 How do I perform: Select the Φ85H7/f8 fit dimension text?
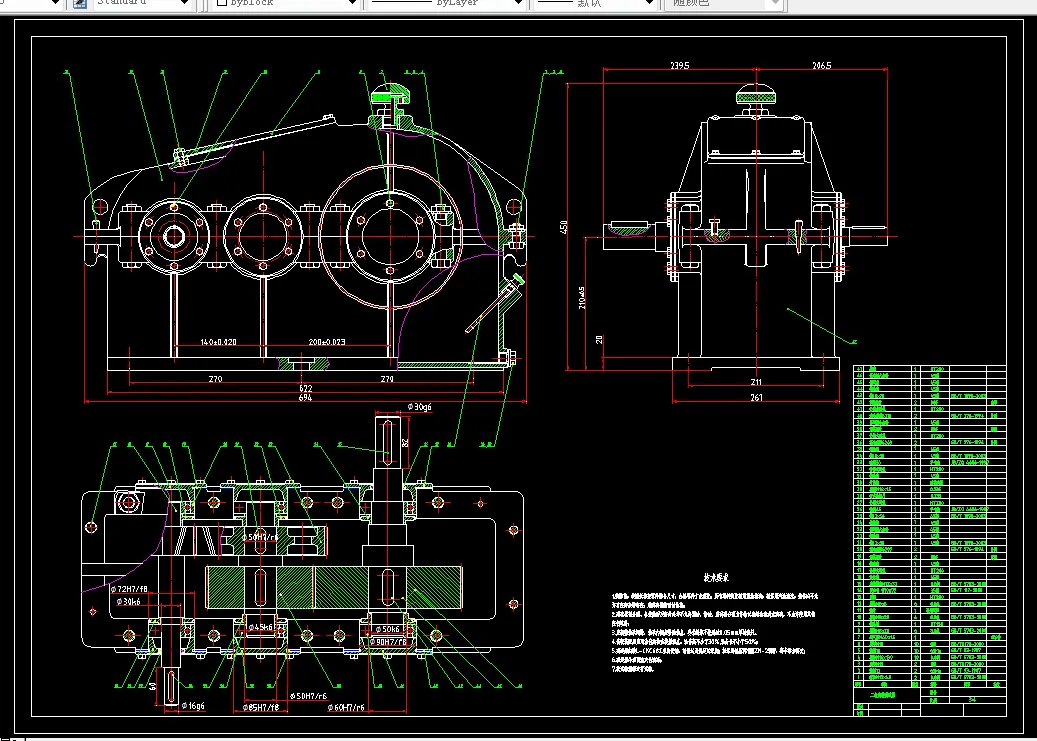262,707
